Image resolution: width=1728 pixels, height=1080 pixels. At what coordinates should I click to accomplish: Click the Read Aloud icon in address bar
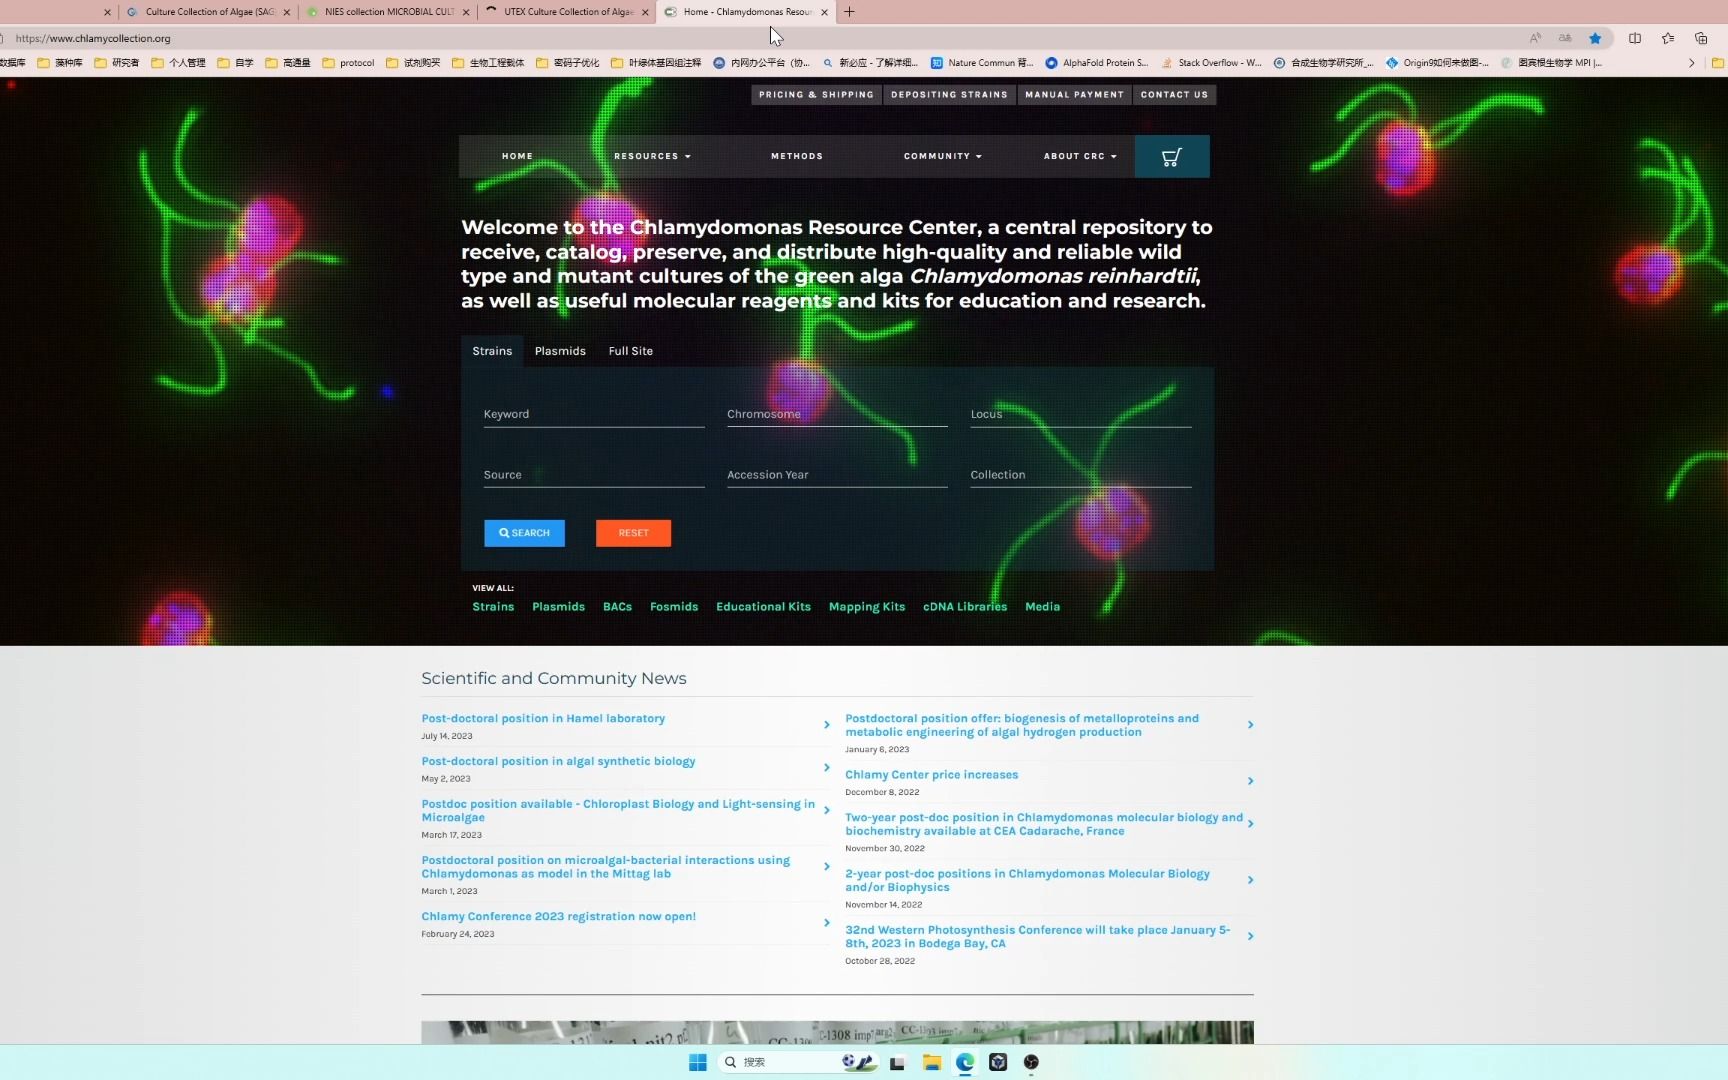[1535, 38]
